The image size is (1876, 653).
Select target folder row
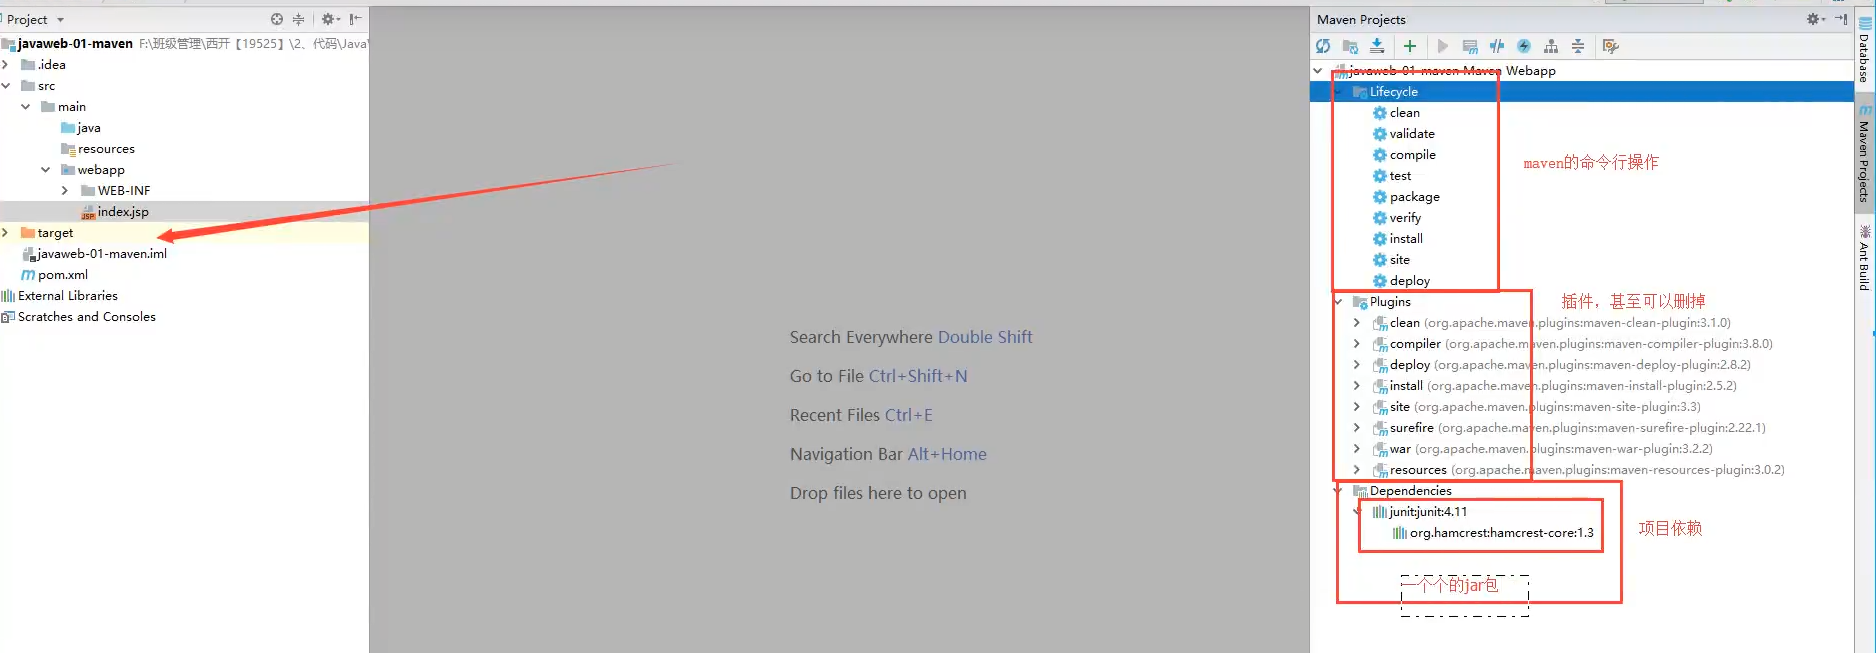(x=184, y=233)
